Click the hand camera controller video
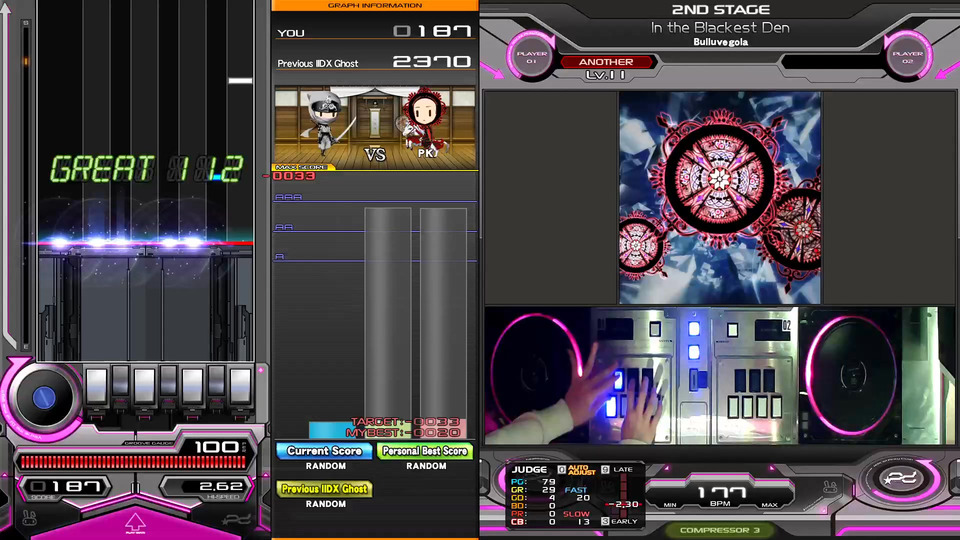This screenshot has width=960, height=540. [720, 376]
